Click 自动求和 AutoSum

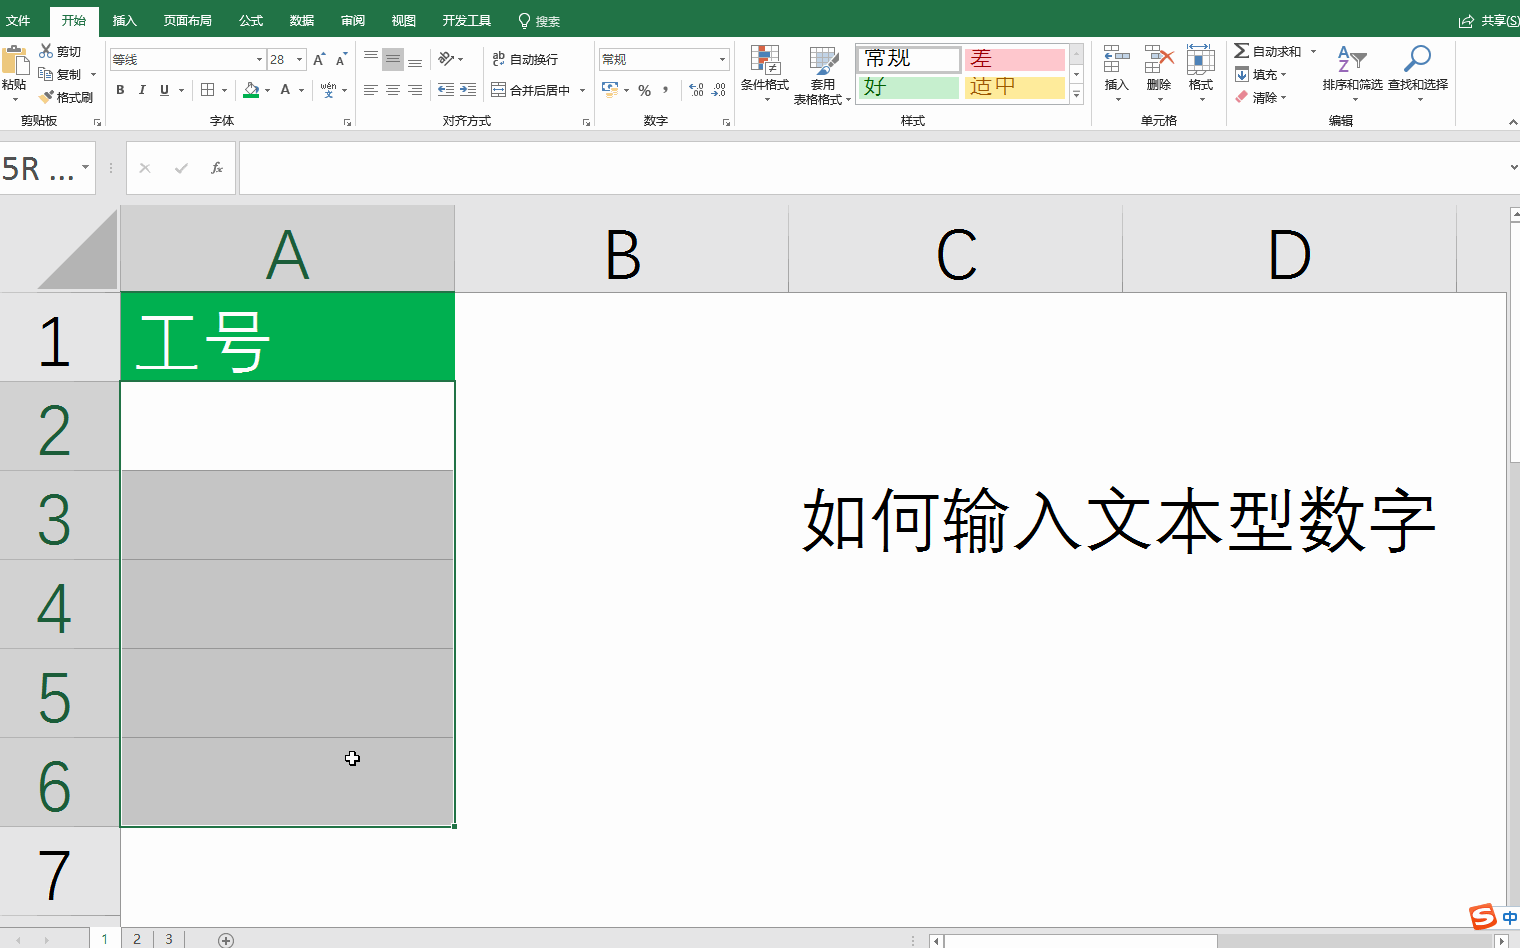1268,51
